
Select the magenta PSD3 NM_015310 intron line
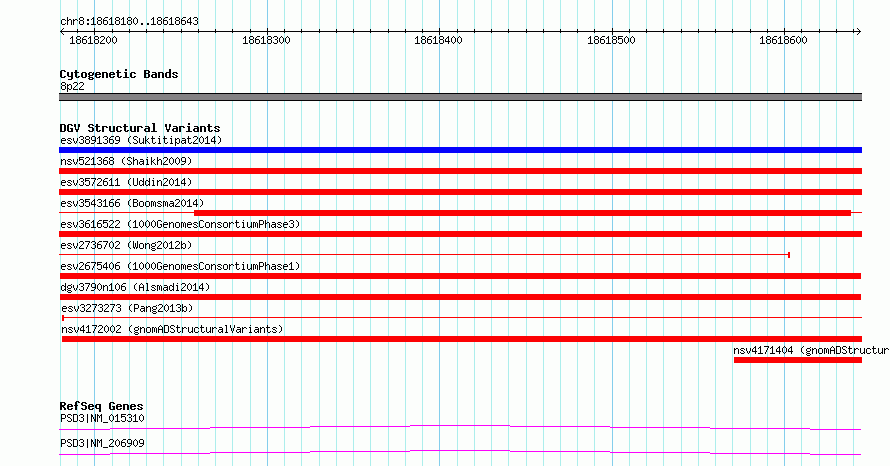tap(460, 427)
